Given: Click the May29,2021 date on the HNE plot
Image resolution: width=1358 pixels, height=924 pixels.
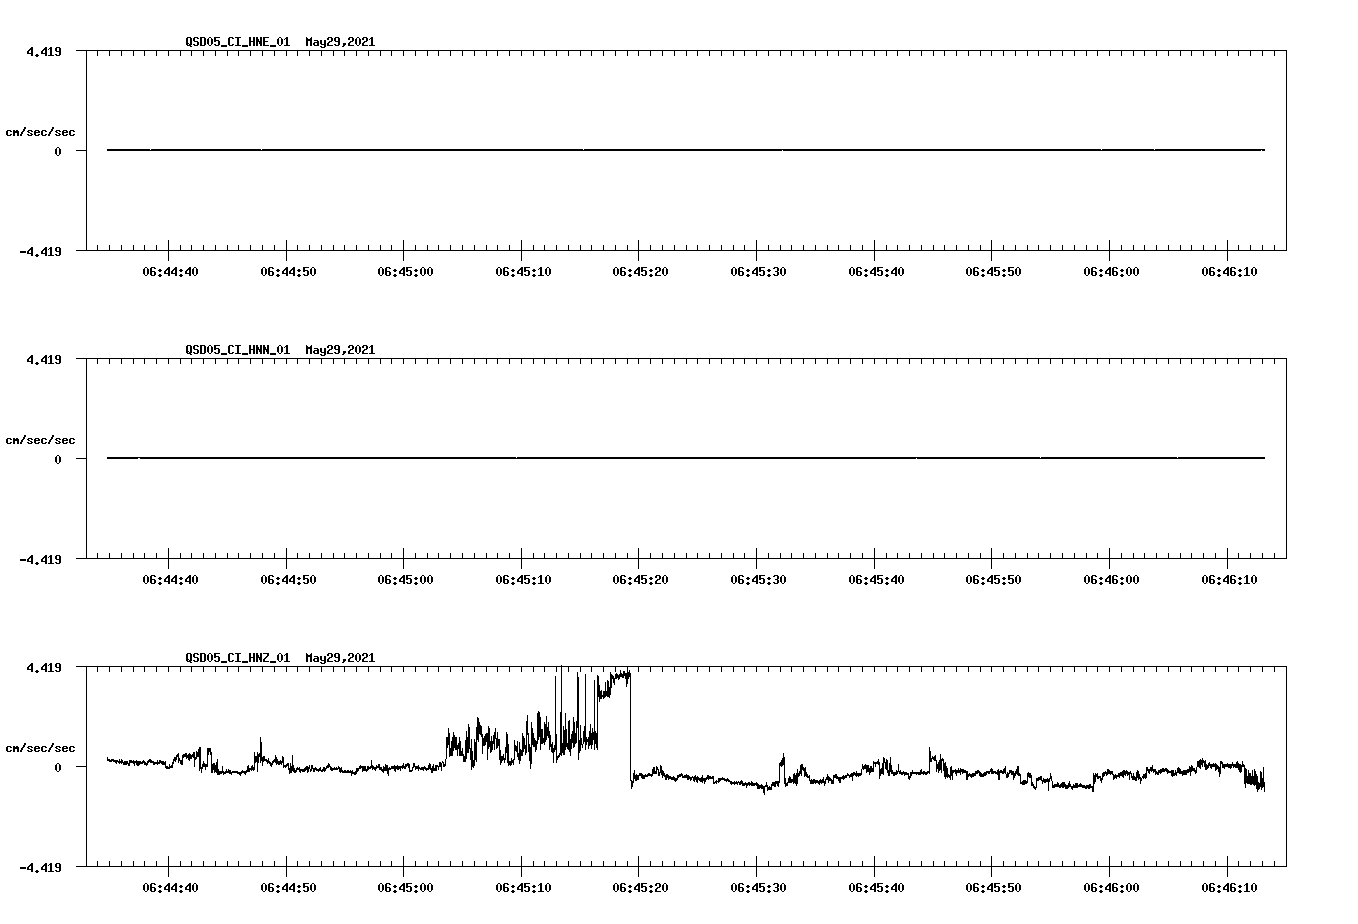Looking at the screenshot, I should coord(340,43).
